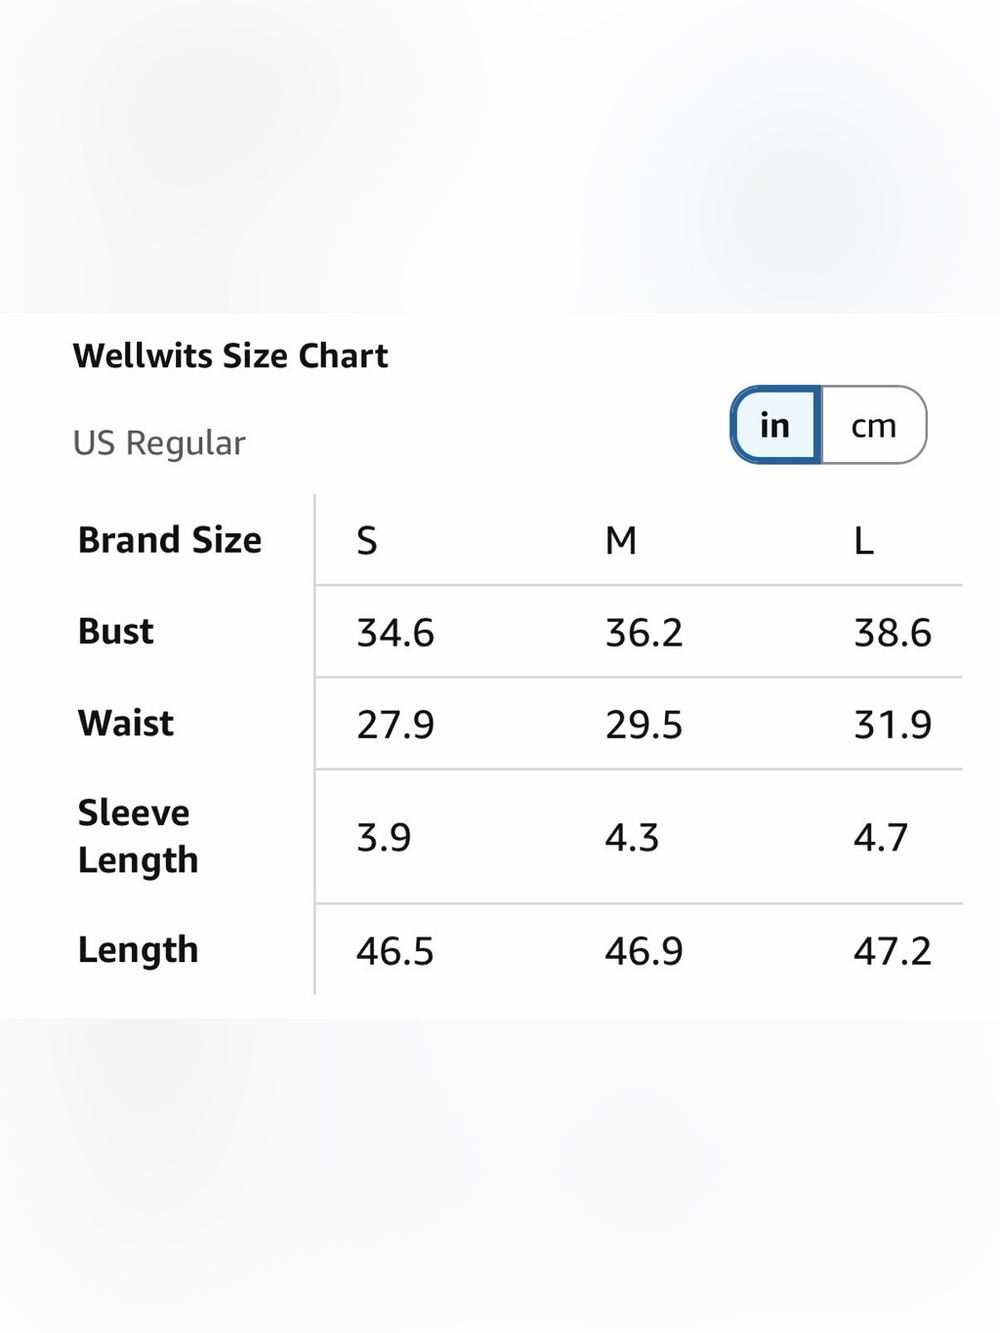Viewport: 1000px width, 1333px height.
Task: Click length value 47.2 for size L
Action: pyautogui.click(x=893, y=951)
